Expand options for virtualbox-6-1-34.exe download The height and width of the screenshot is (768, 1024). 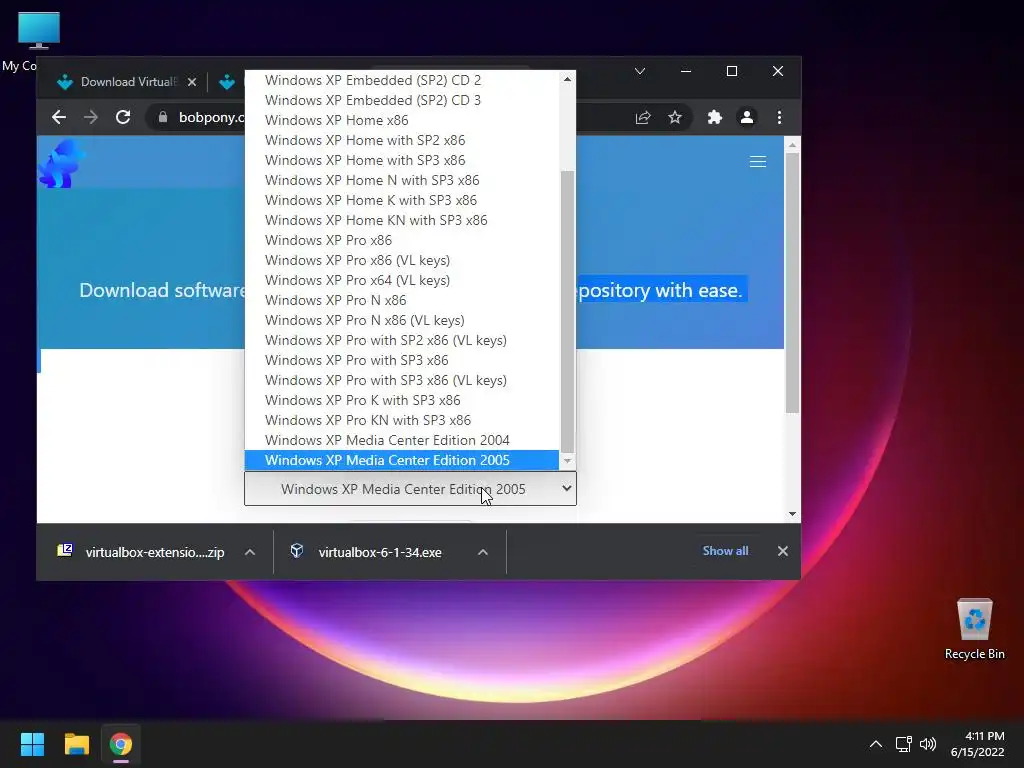tap(483, 552)
